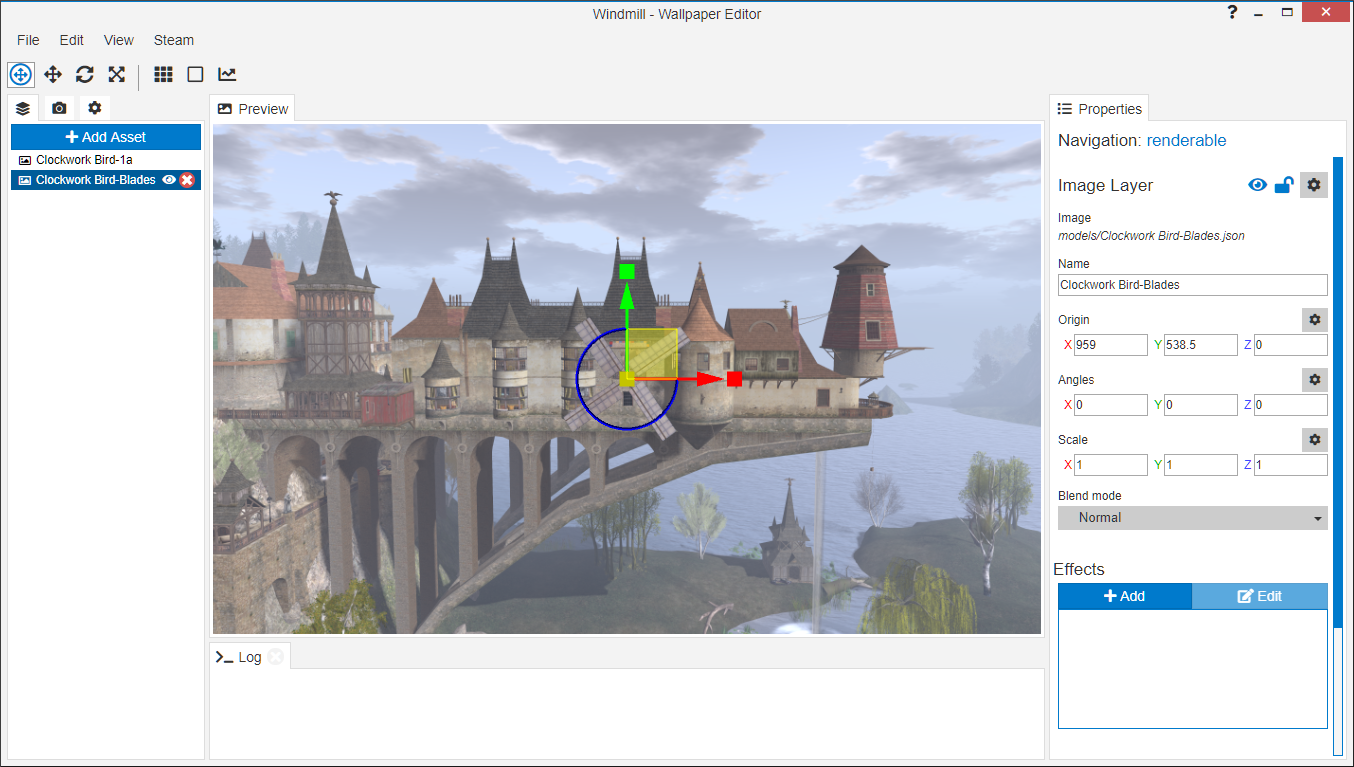Select the Move tool
1354x767 pixels.
coord(53,74)
